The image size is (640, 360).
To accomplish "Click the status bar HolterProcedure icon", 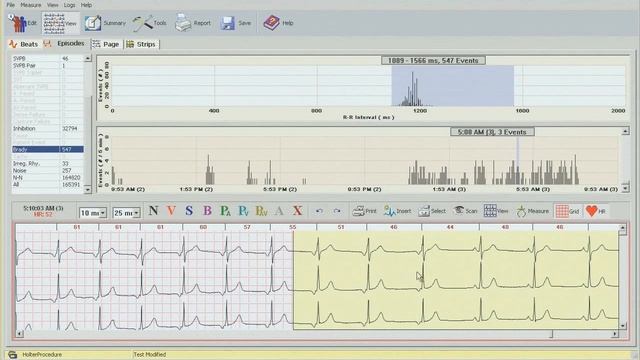I will click(x=13, y=355).
